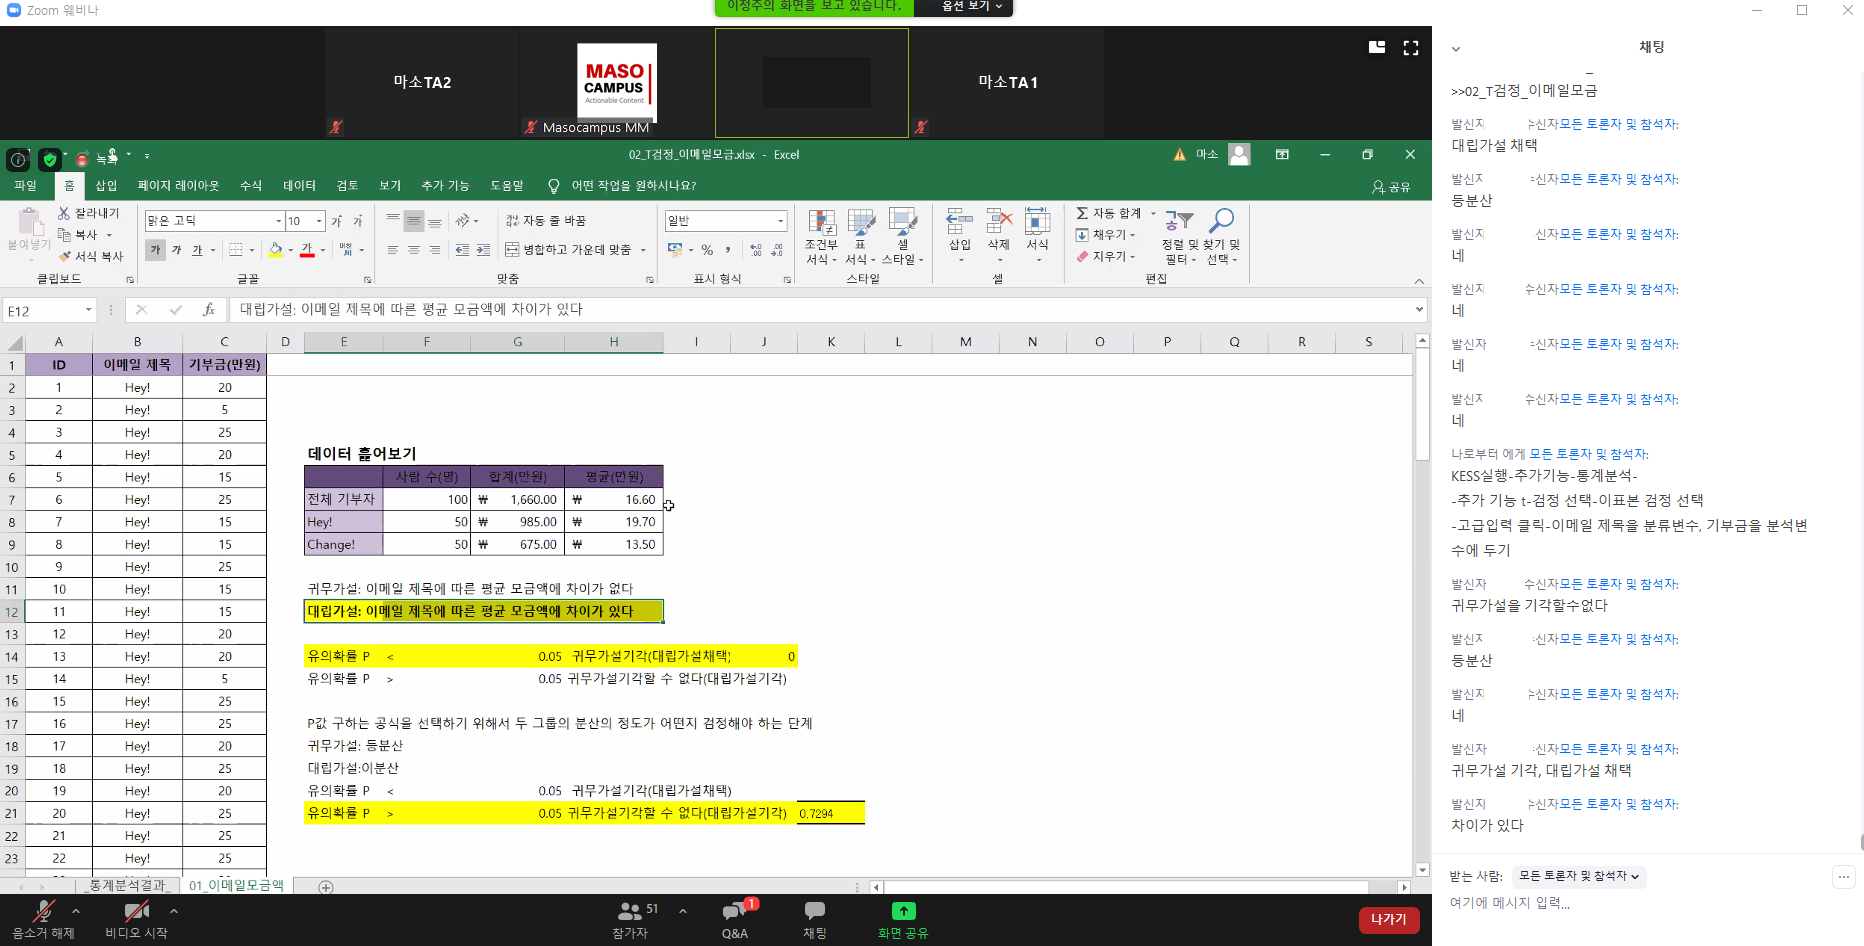Open the 삽입 ribbon tab
Viewport: 1864px width, 946px height.
(106, 186)
